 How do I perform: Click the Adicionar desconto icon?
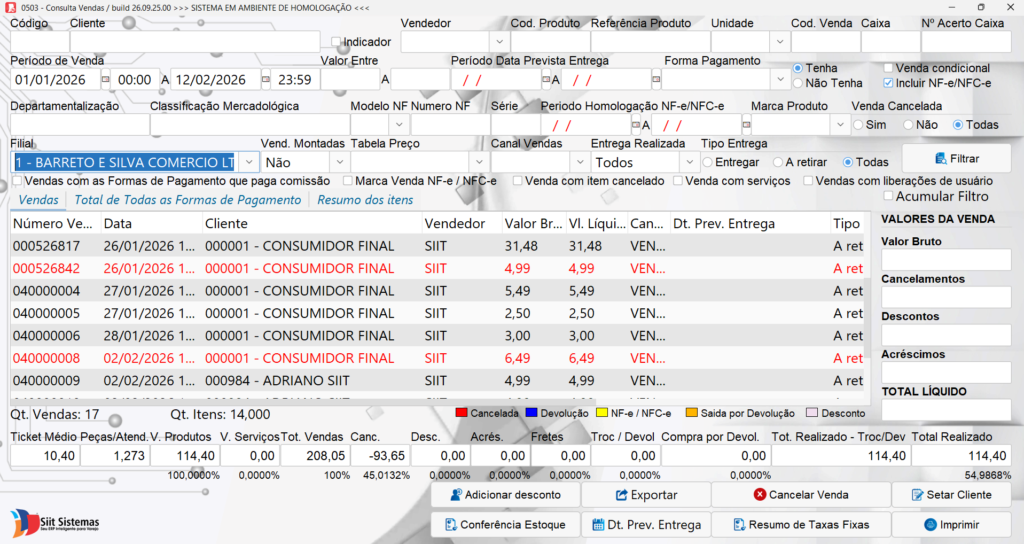click(456, 495)
